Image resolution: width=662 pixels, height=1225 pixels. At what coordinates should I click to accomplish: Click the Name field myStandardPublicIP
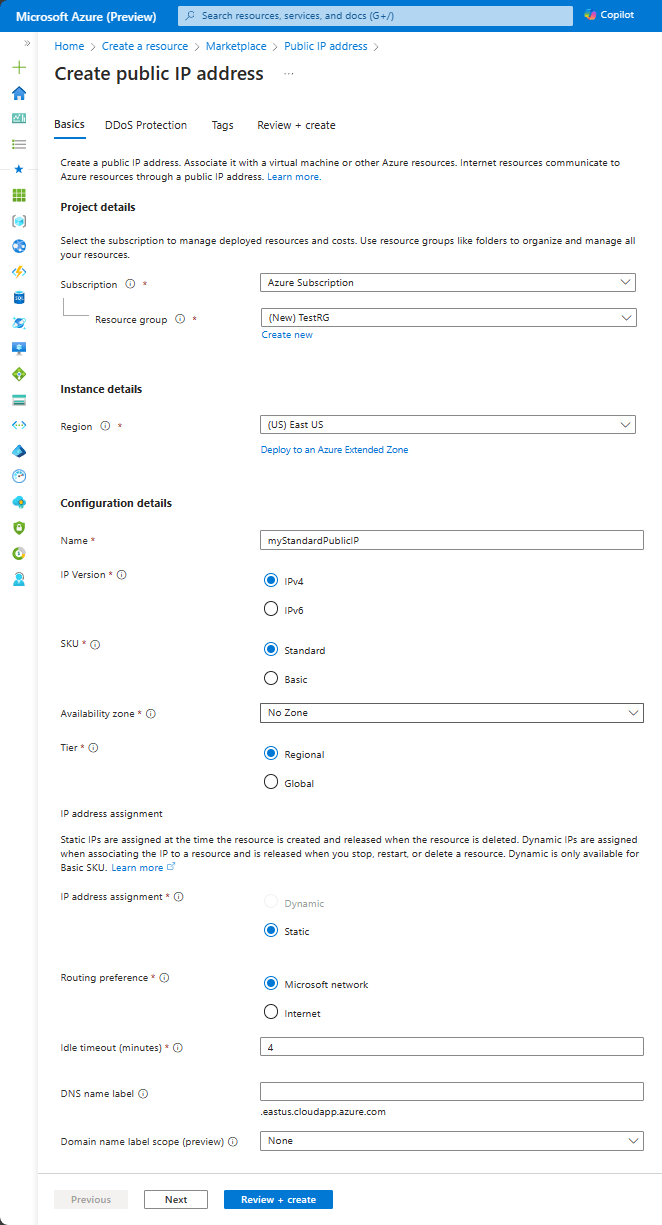pyautogui.click(x=452, y=540)
